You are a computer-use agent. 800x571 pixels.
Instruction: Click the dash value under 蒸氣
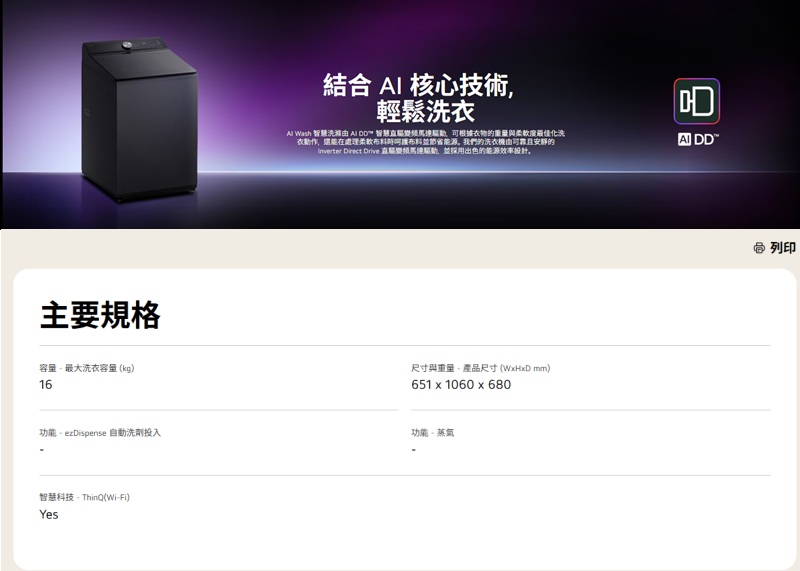(414, 450)
